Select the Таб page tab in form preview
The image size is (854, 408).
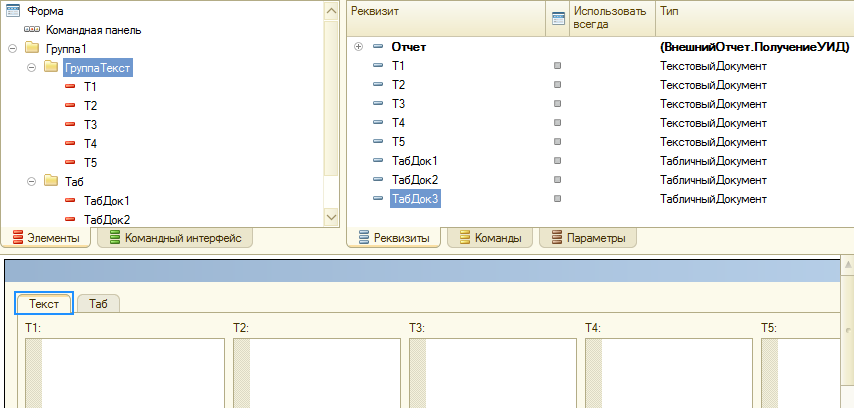(98, 303)
